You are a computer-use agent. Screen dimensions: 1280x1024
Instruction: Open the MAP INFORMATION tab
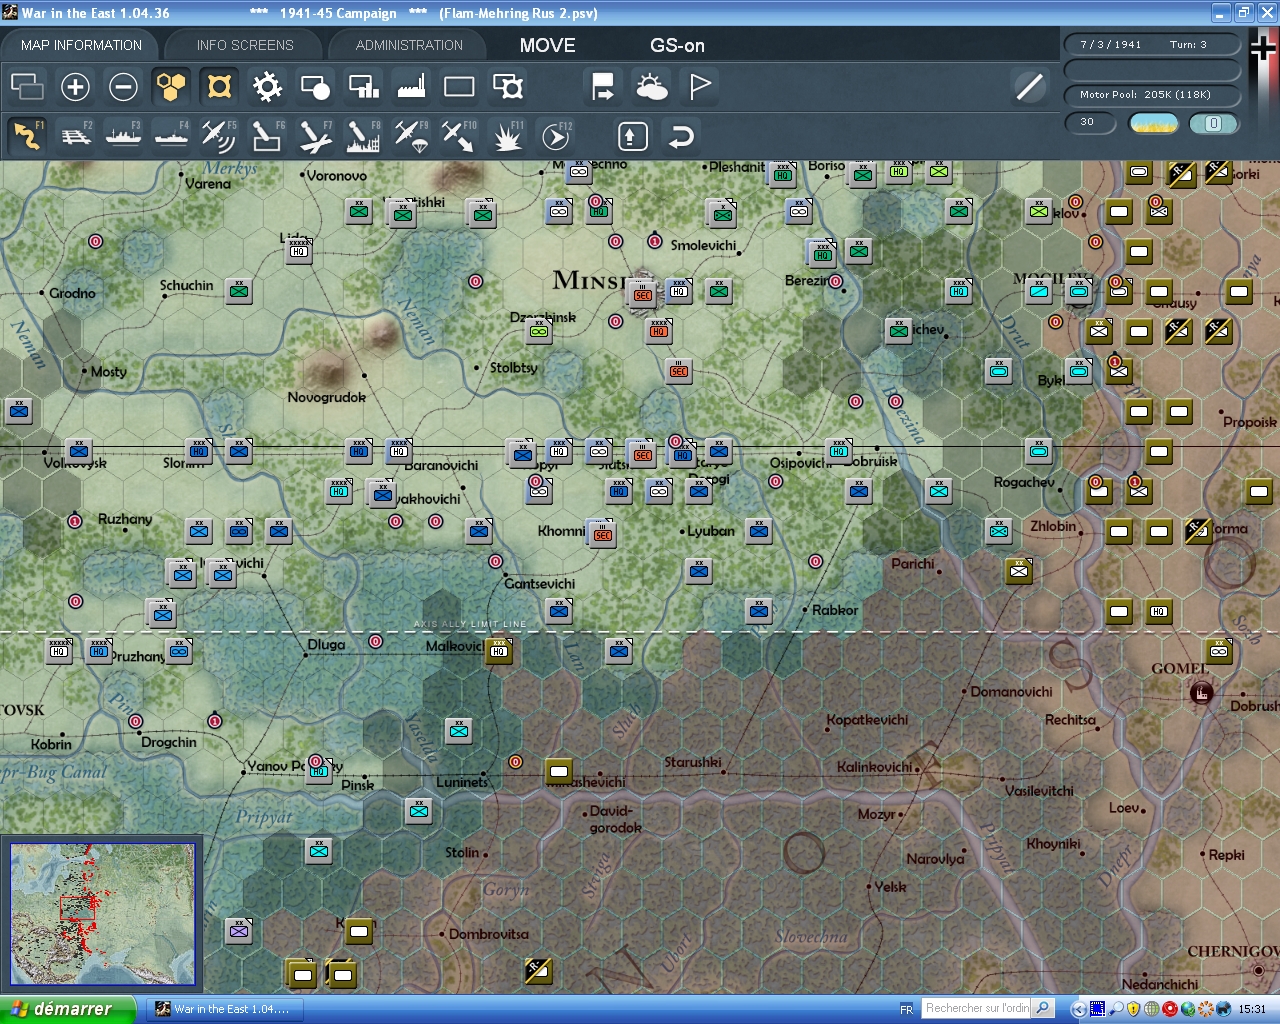click(81, 45)
